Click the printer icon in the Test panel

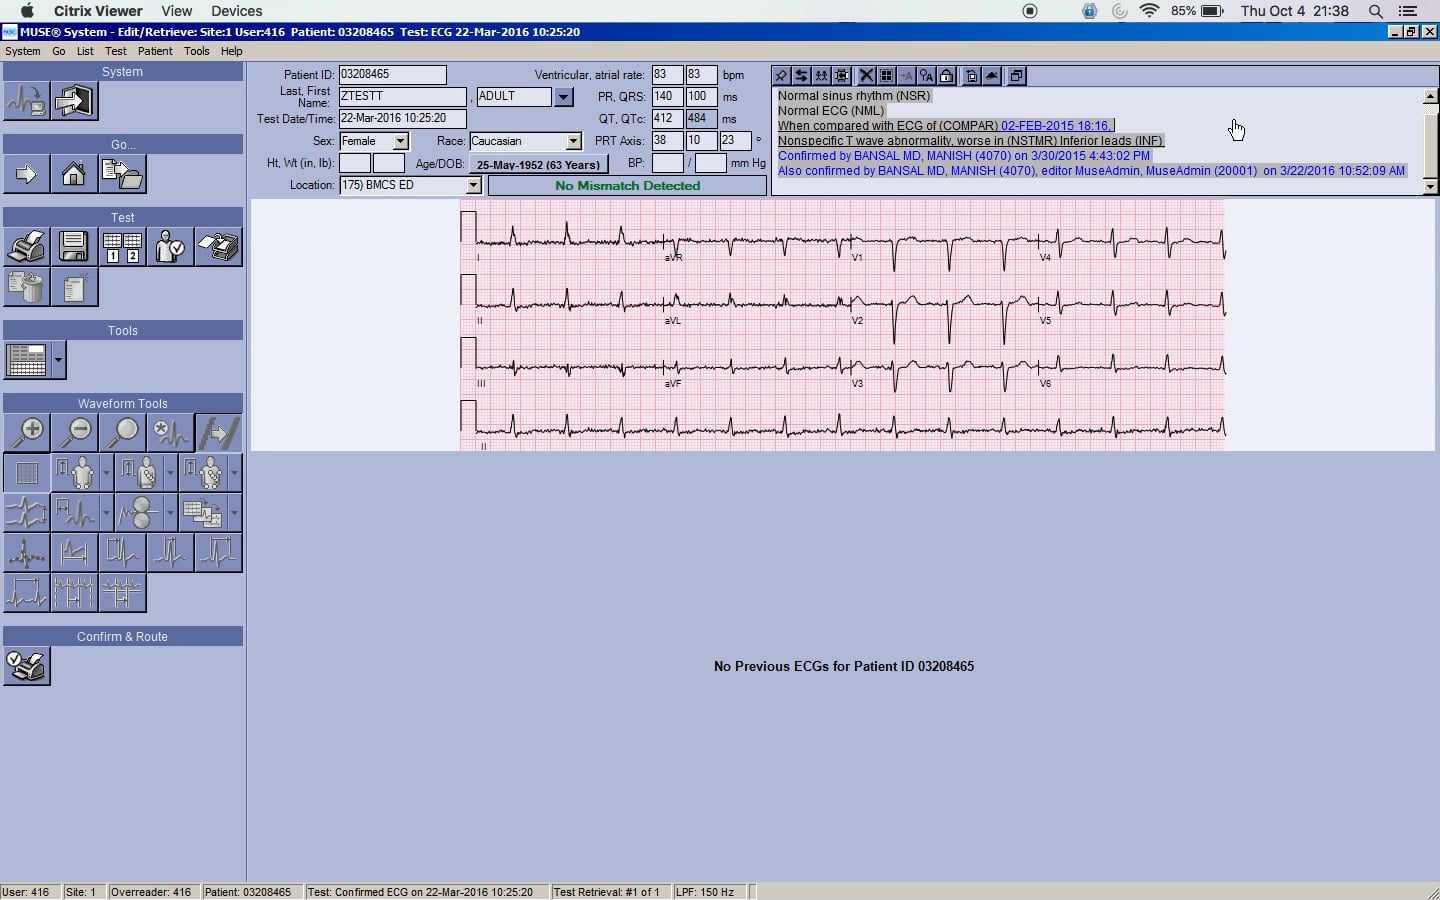click(x=26, y=246)
